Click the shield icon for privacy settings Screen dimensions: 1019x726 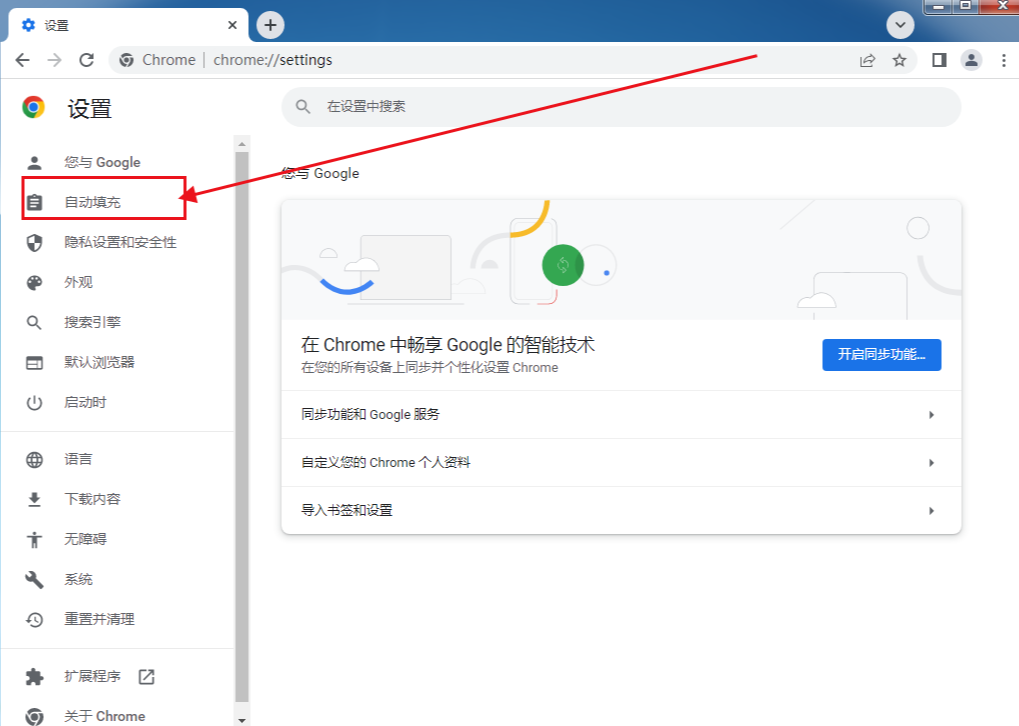point(34,242)
